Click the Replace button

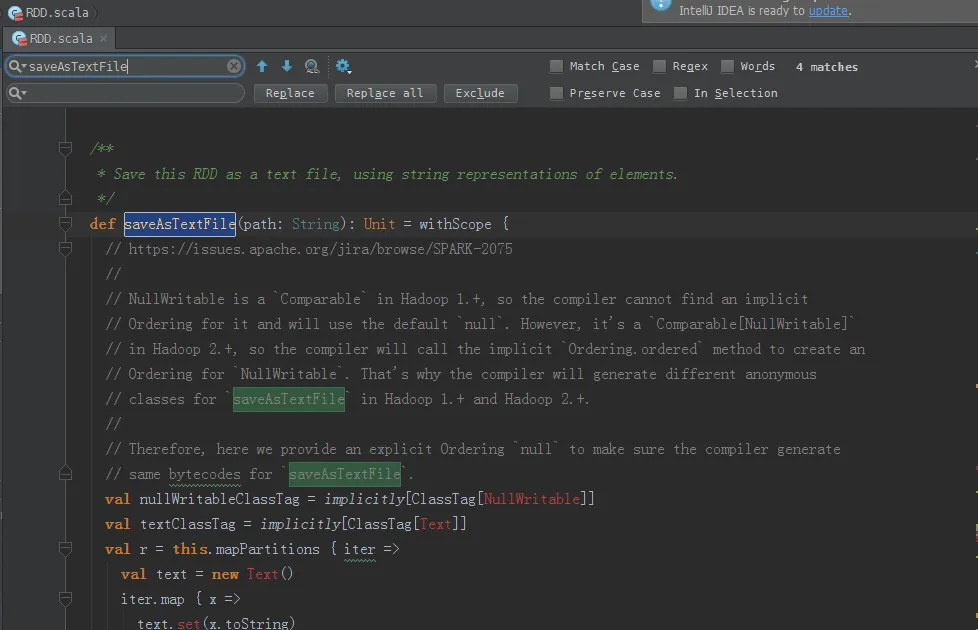[290, 93]
